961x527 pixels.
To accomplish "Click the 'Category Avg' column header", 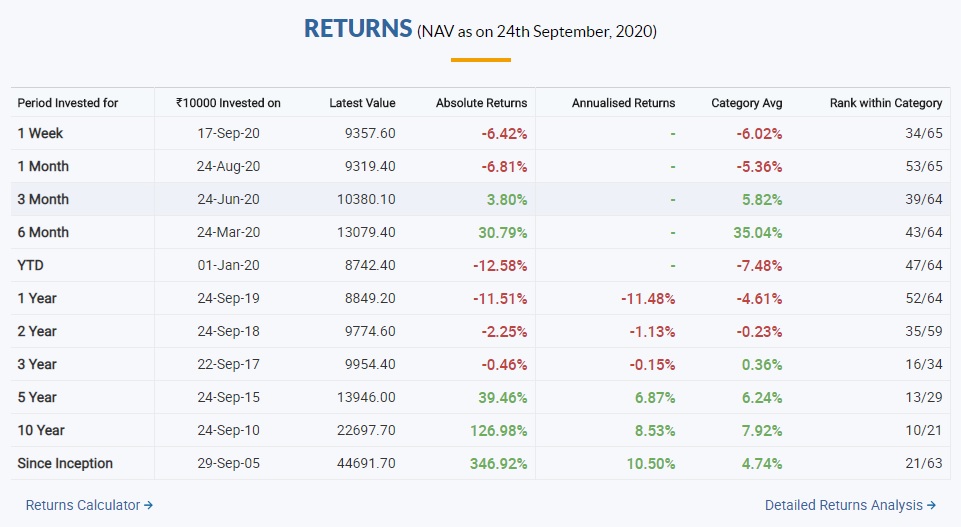I will point(746,103).
